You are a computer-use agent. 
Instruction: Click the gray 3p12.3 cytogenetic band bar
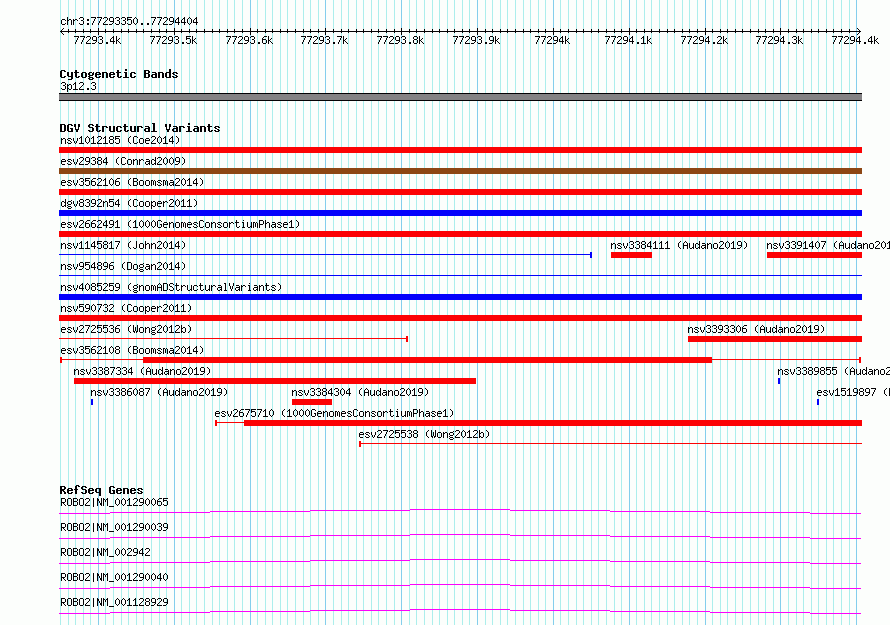[x=460, y=97]
